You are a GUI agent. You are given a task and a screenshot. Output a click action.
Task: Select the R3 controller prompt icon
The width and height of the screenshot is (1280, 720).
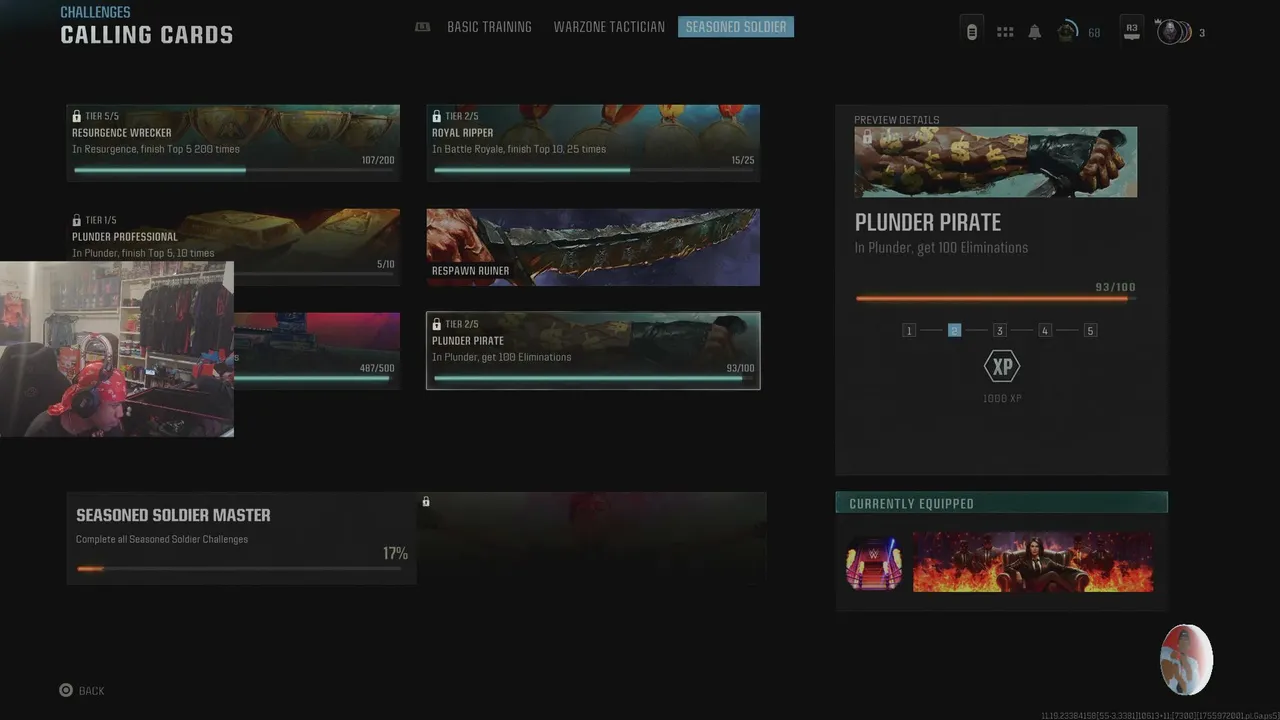click(1132, 31)
